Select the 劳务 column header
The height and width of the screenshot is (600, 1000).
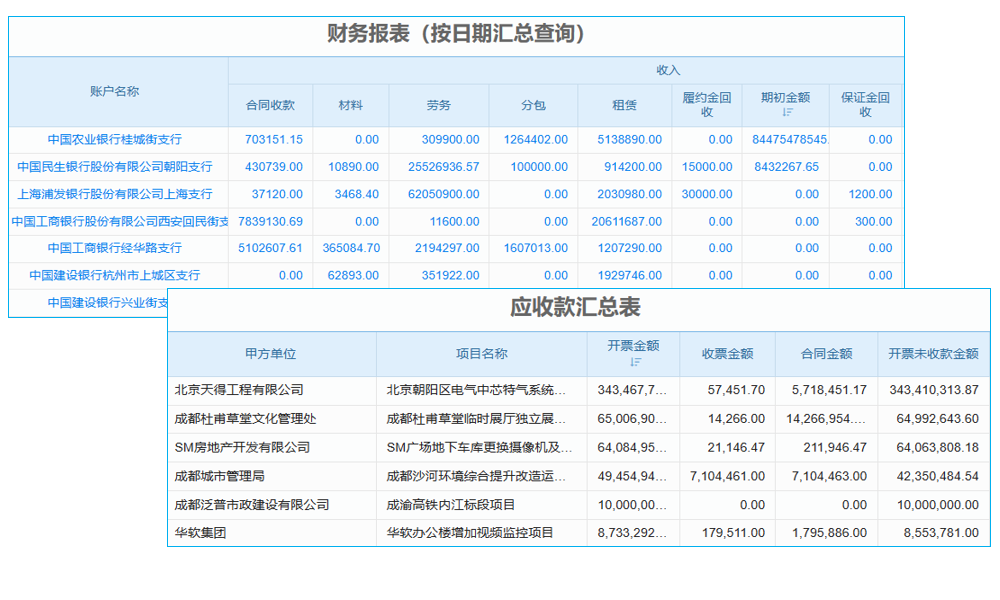[x=437, y=105]
